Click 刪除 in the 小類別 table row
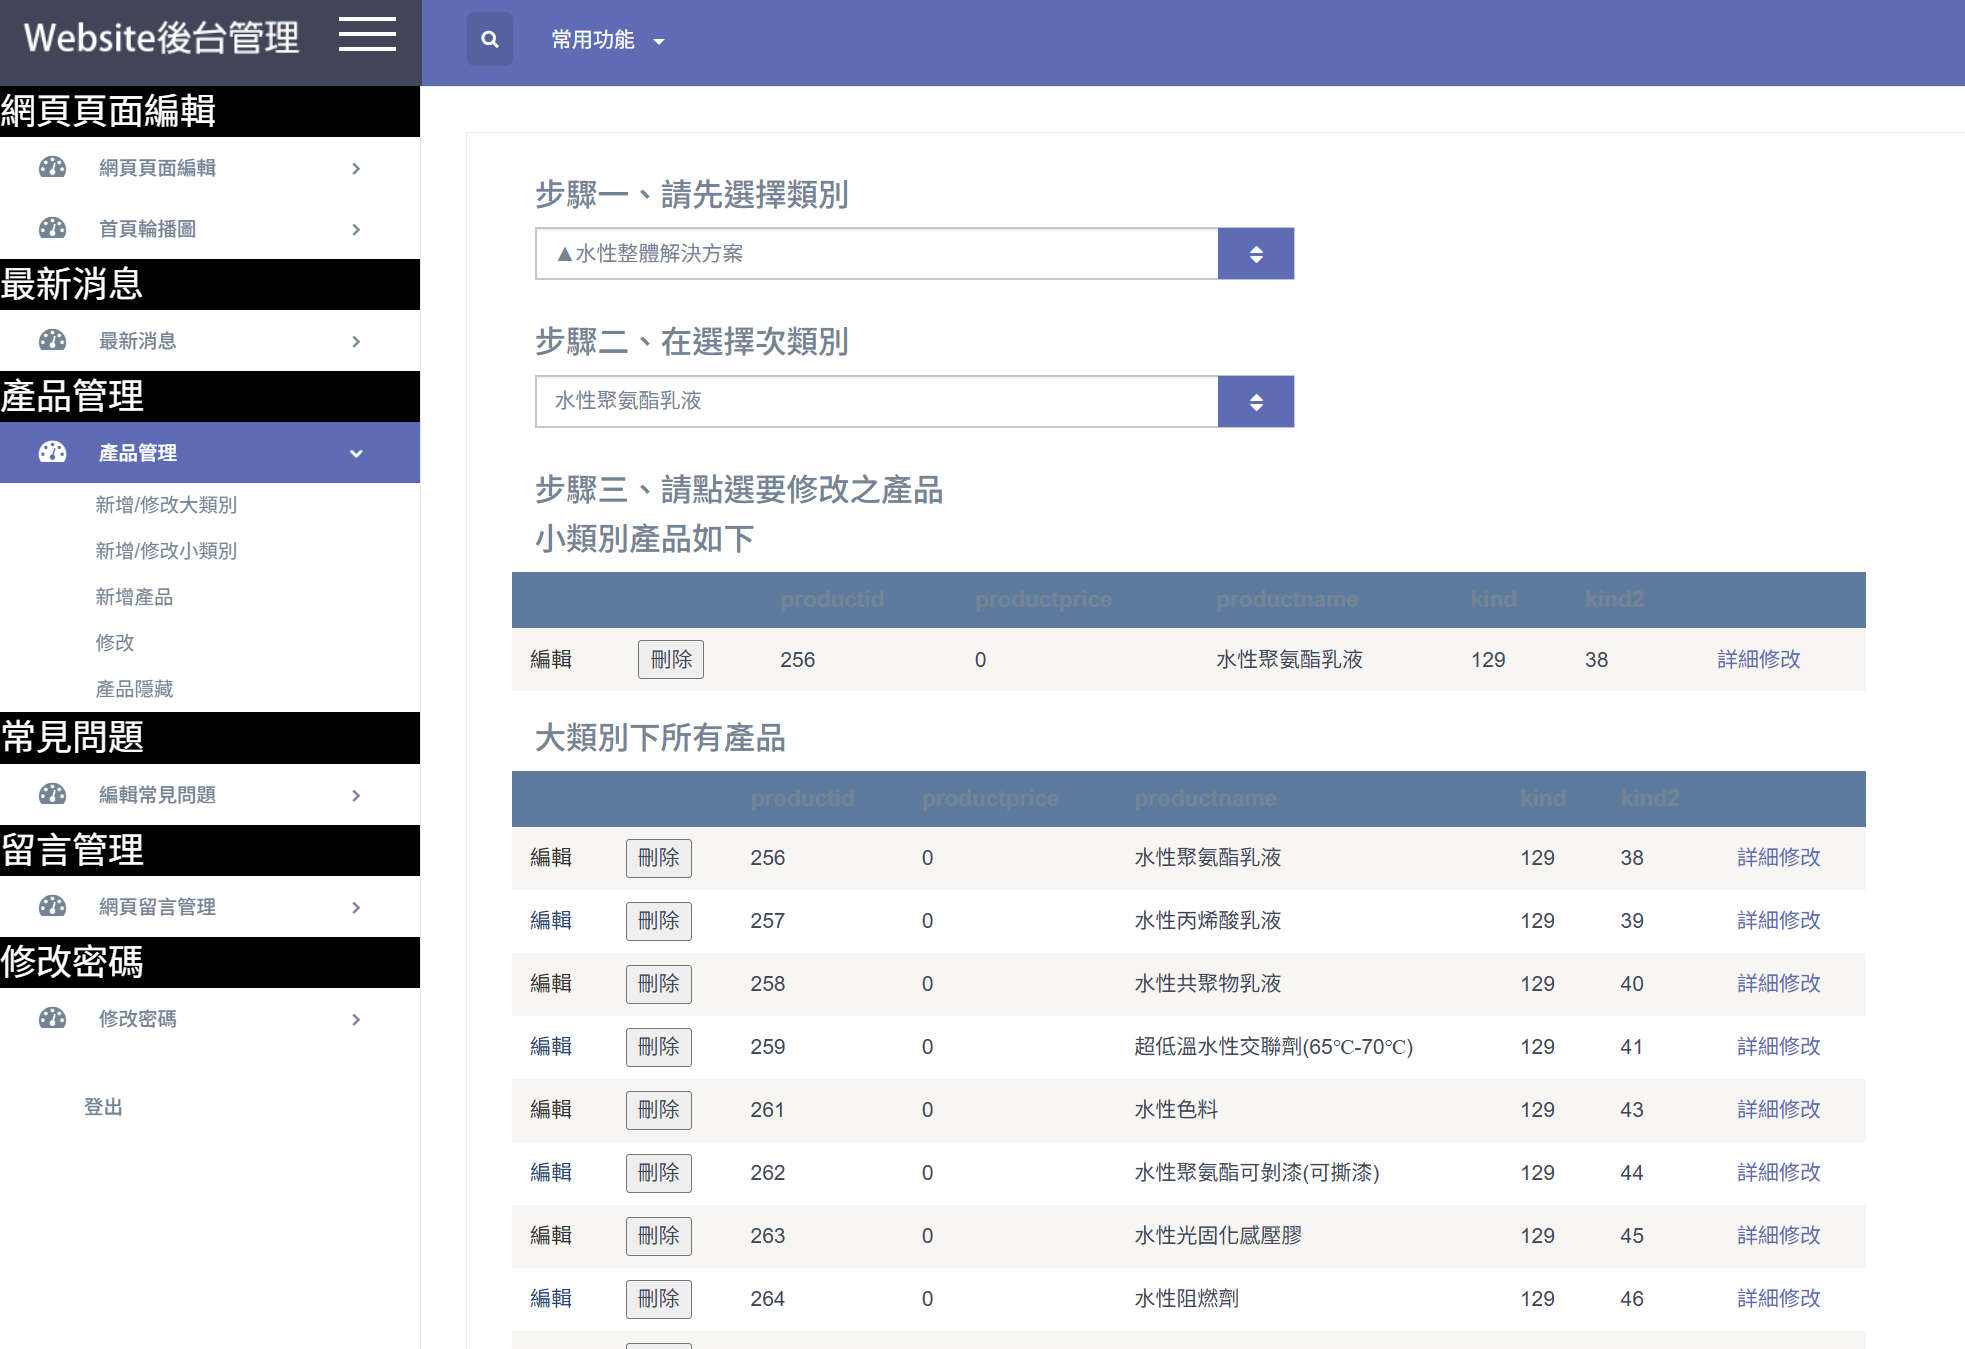Screen dimensions: 1965x1349 (x=671, y=659)
